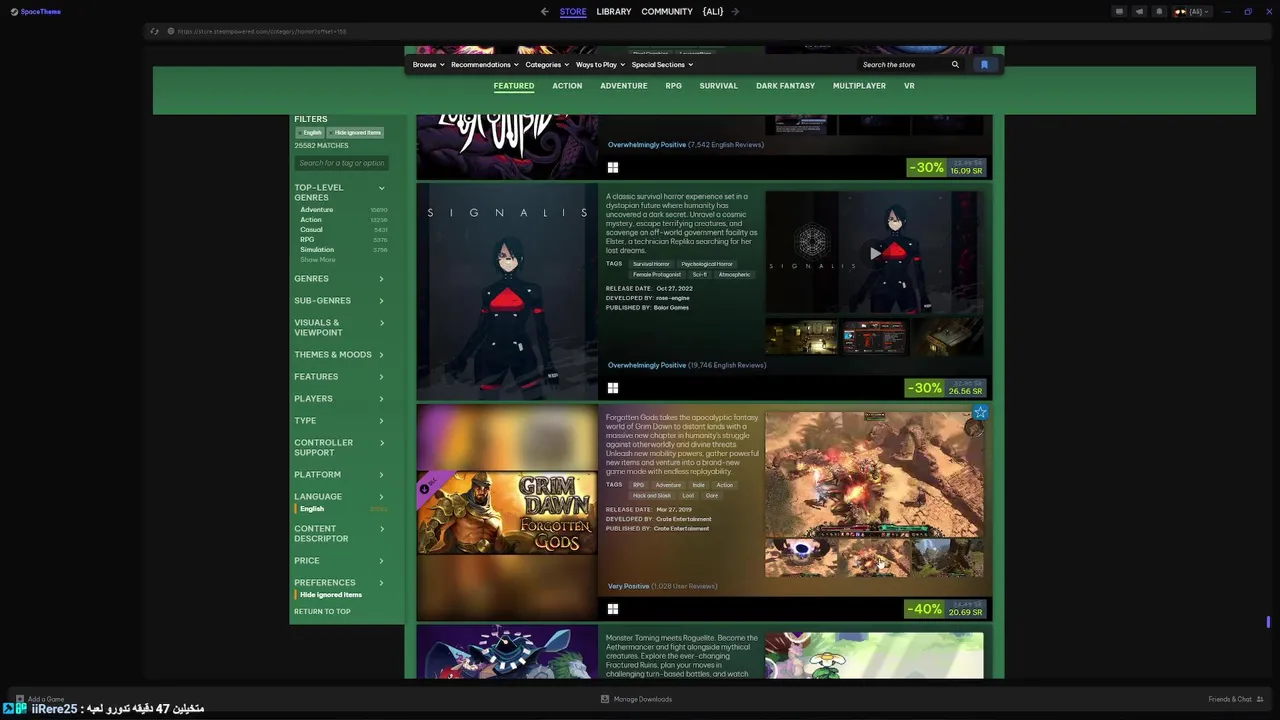Click the store search magnifier icon

955,65
